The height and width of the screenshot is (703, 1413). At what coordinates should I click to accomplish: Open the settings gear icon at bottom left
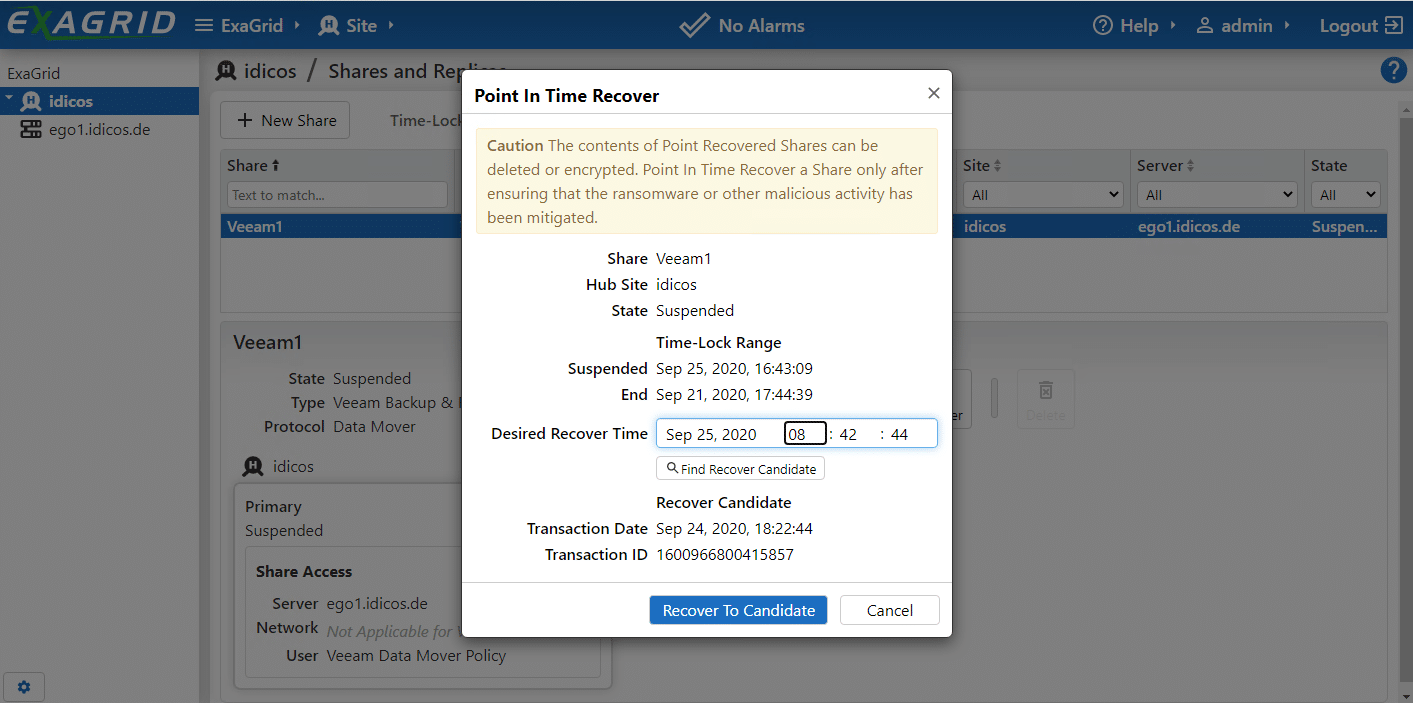(x=24, y=687)
